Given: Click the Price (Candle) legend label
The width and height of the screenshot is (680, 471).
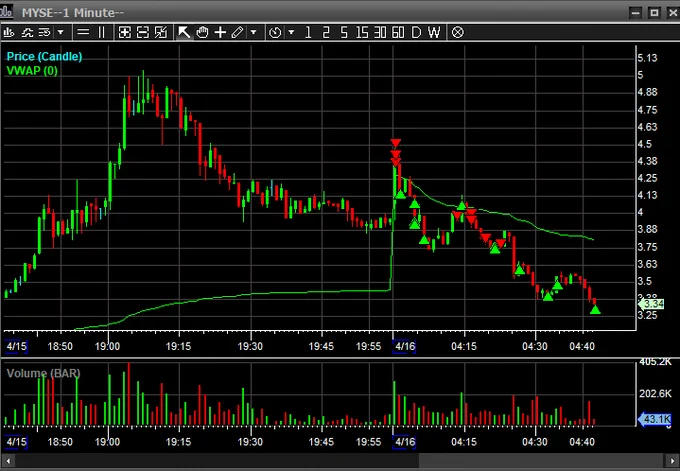Looking at the screenshot, I should 44,56.
